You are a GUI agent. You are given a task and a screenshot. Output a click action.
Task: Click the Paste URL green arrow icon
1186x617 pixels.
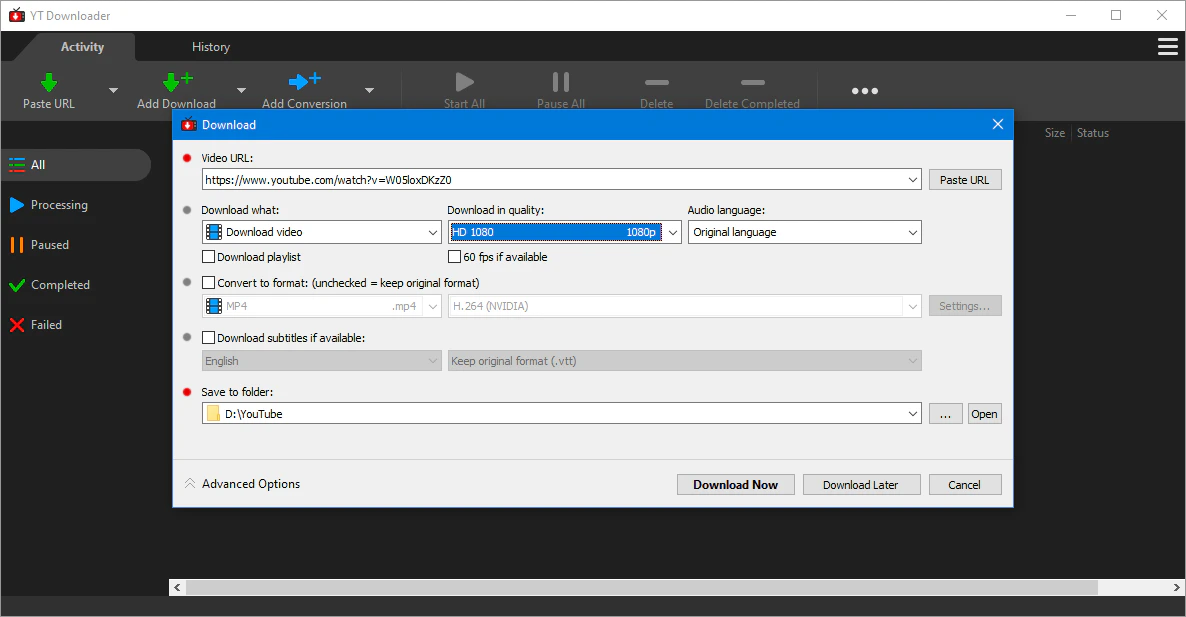(48, 83)
